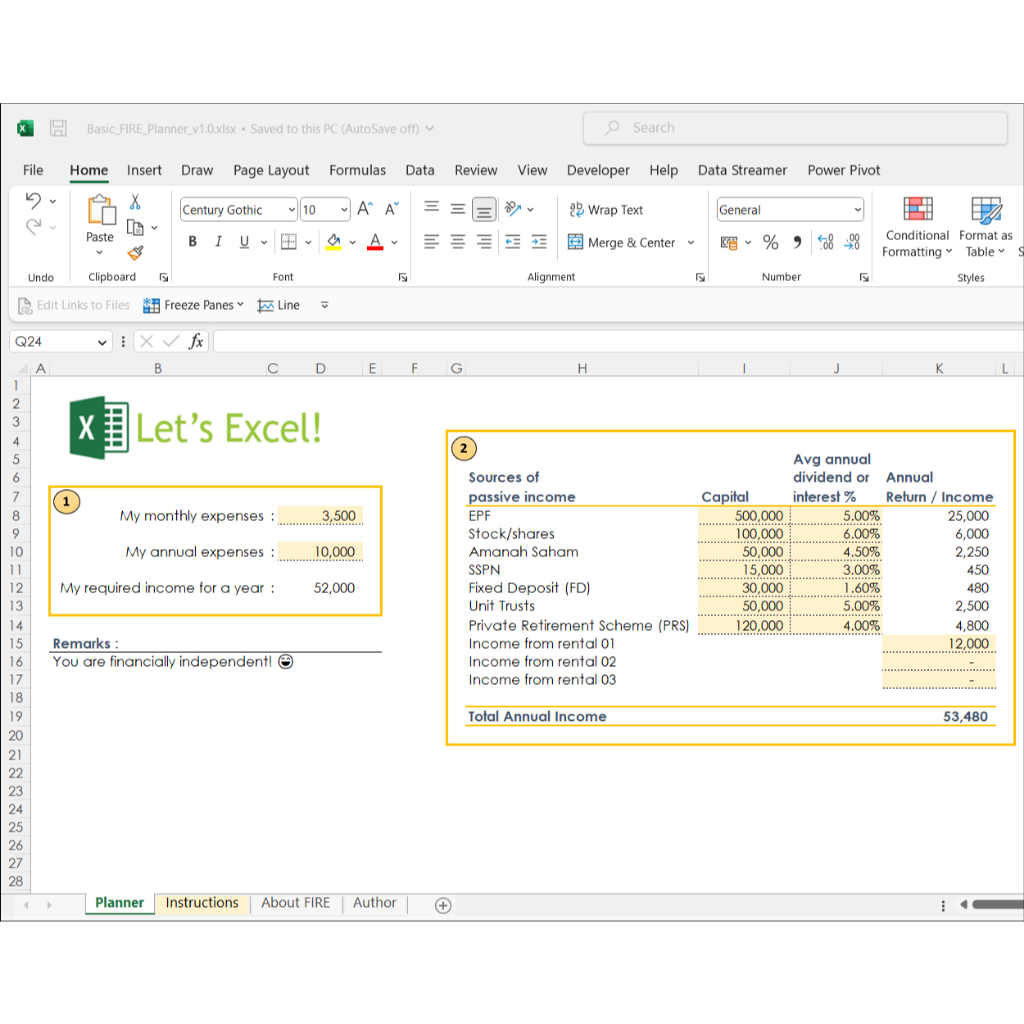This screenshot has width=1024, height=1024.
Task: Open the General number format dropdown
Action: (858, 209)
